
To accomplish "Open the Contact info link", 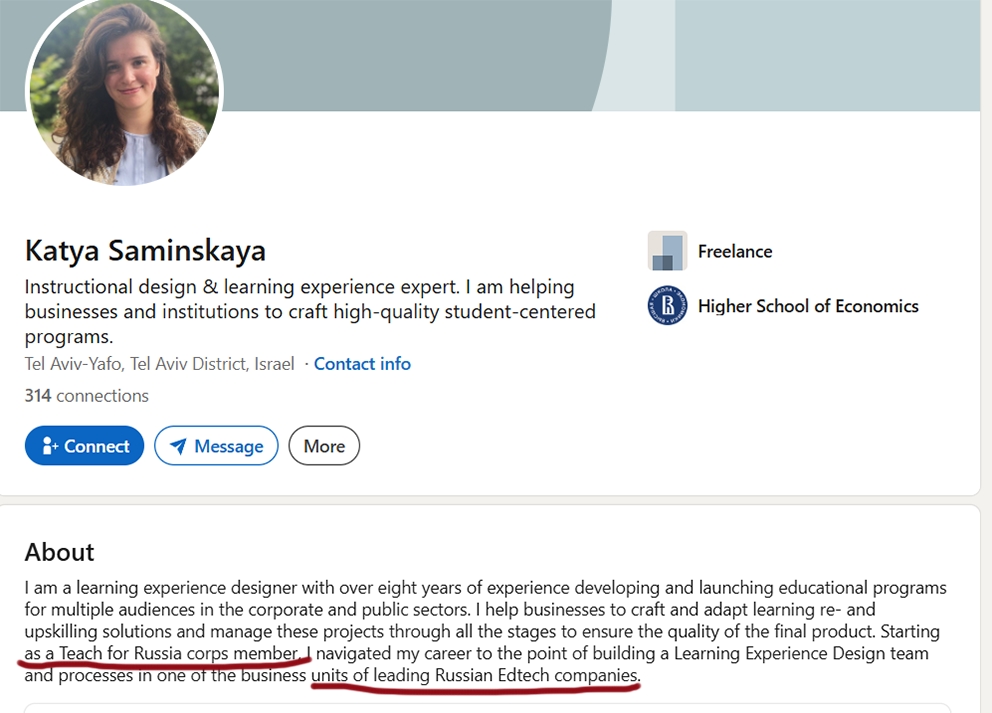I will click(362, 364).
